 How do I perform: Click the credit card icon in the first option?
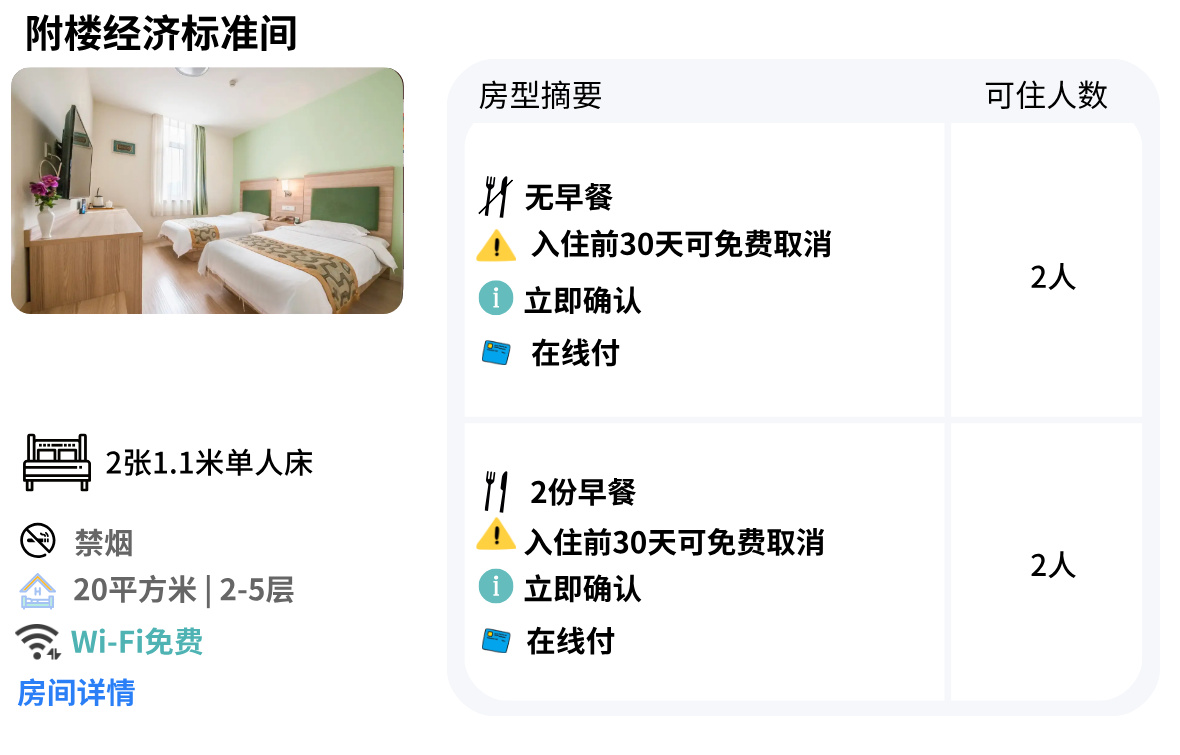(496, 352)
